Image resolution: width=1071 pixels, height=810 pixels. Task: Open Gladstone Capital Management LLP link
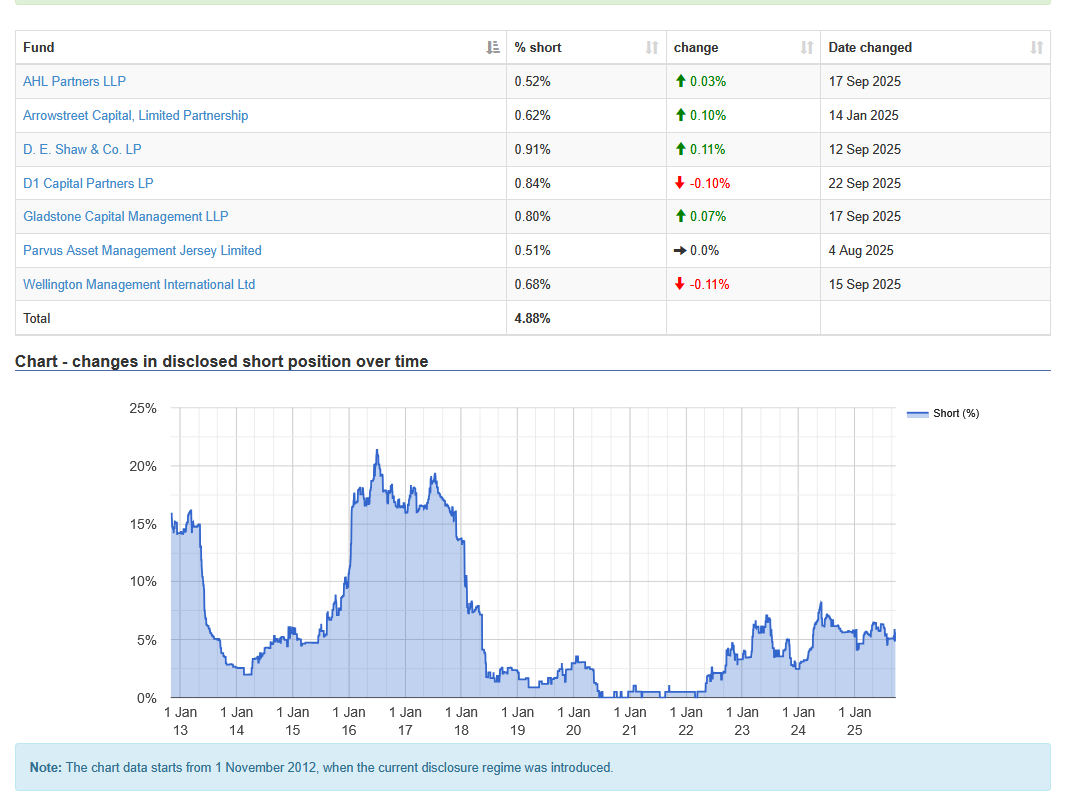tap(126, 217)
